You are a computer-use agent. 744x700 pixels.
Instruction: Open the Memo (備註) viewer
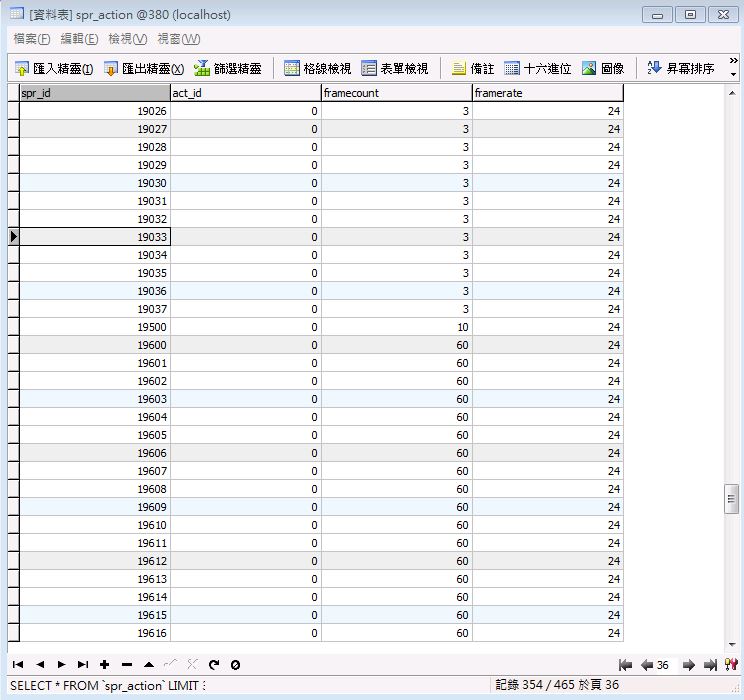point(473,69)
